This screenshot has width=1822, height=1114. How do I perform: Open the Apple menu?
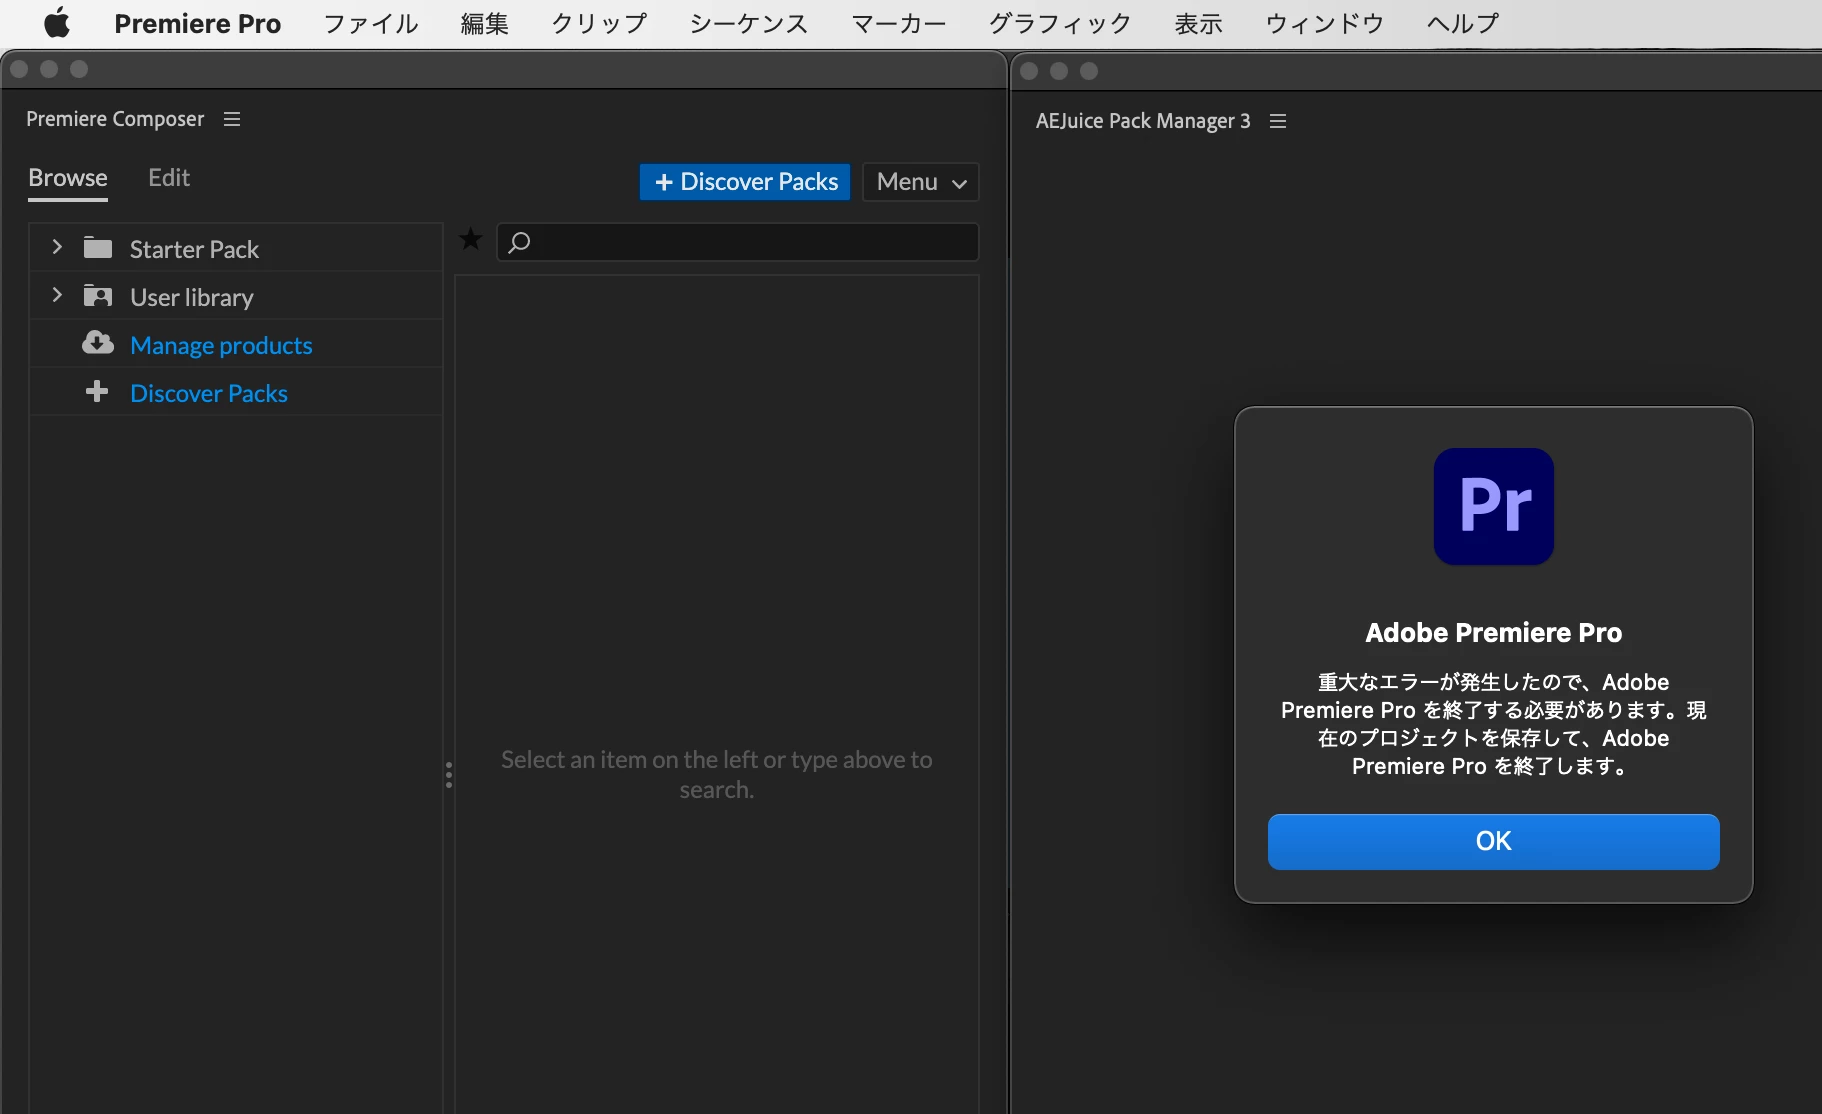click(x=57, y=23)
